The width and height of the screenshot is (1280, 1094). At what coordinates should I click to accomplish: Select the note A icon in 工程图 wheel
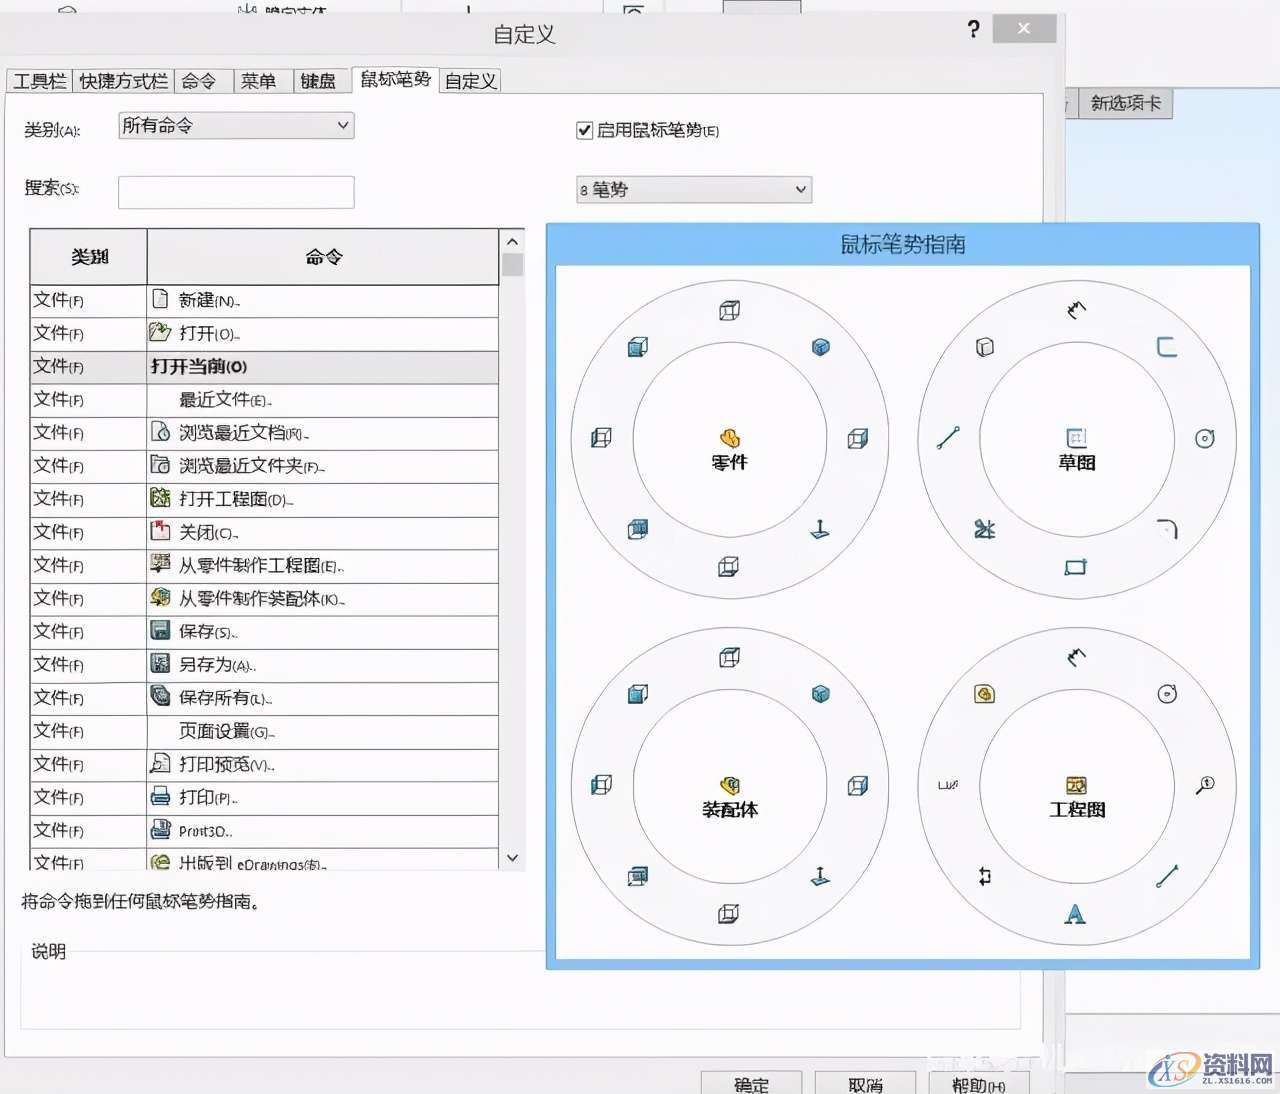(x=1075, y=913)
